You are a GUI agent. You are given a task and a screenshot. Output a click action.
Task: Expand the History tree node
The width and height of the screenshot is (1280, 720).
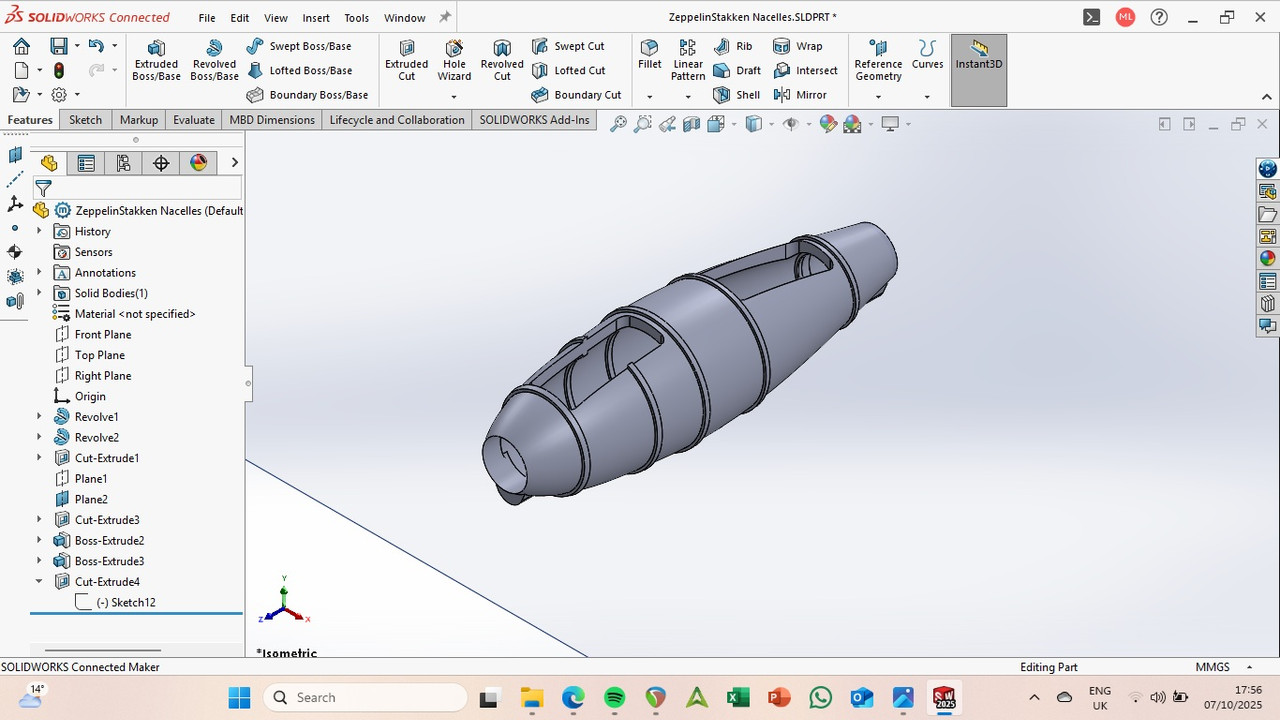pos(39,231)
